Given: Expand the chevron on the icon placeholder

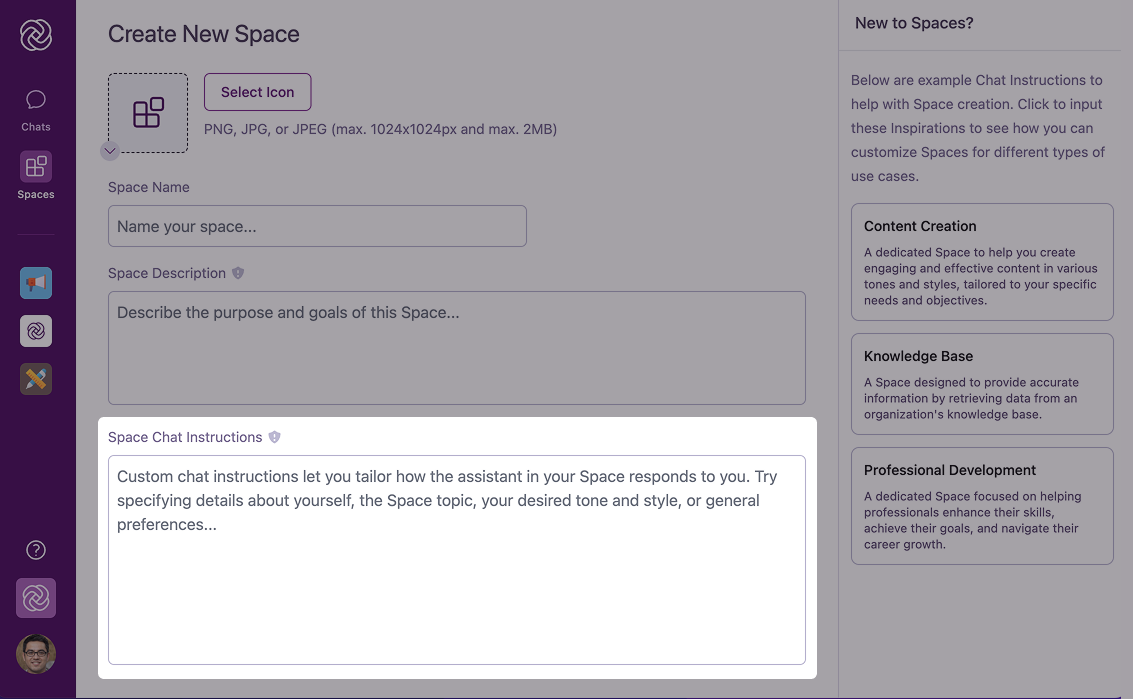Looking at the screenshot, I should click(x=110, y=152).
